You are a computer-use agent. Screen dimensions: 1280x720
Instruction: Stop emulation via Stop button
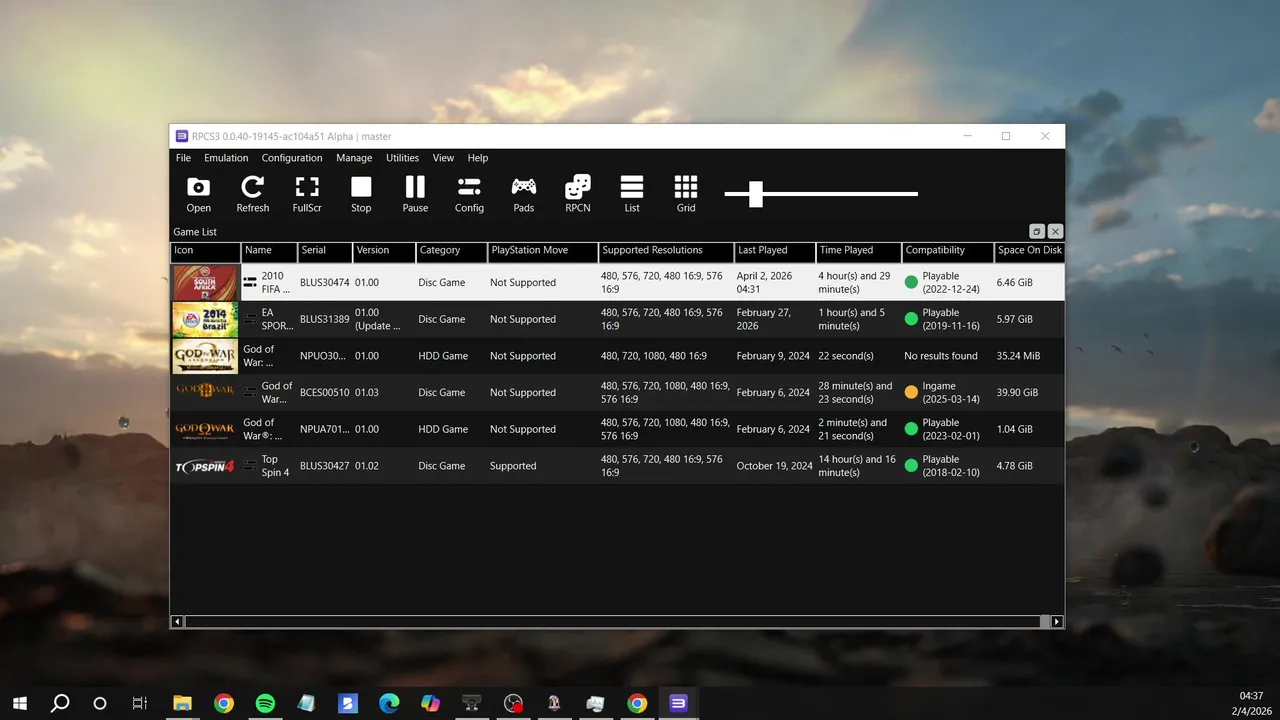(361, 195)
